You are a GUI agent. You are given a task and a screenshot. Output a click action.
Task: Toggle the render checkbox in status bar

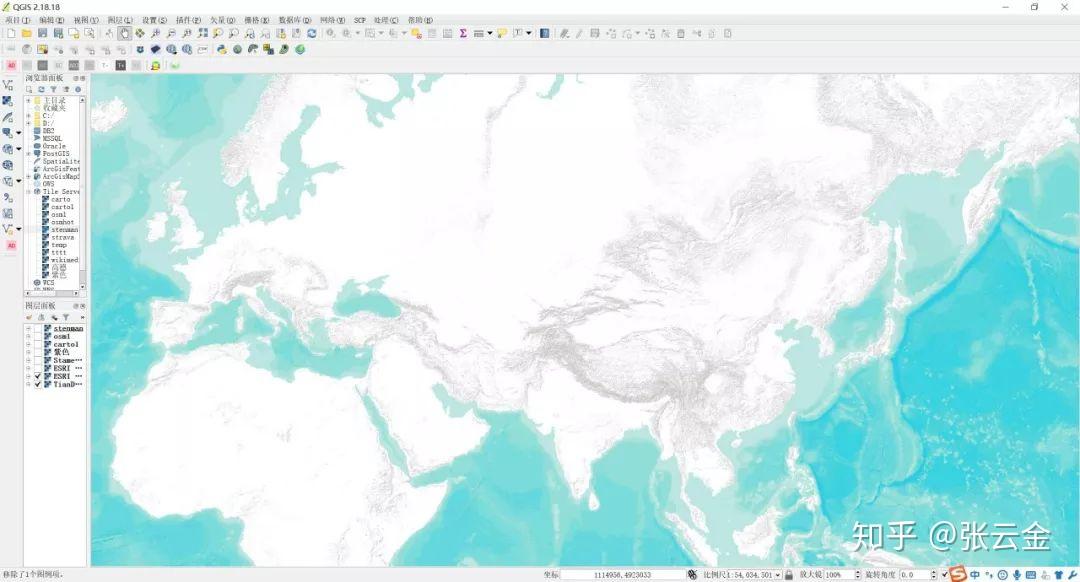945,574
